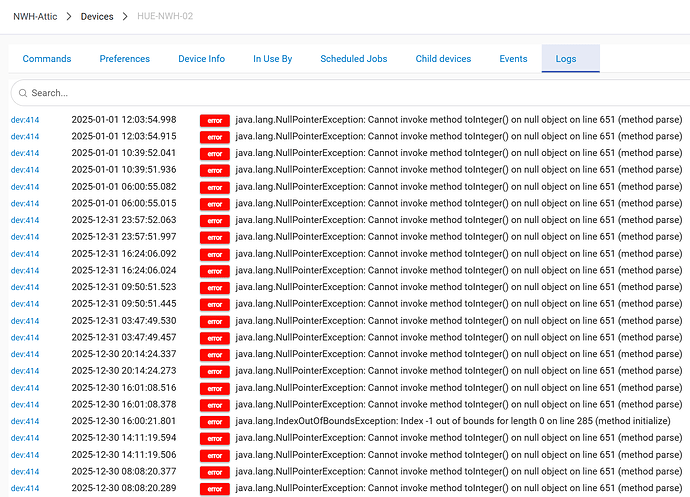Click error badge at 12:03:54.998
The width and height of the screenshot is (690, 497).
(x=215, y=121)
